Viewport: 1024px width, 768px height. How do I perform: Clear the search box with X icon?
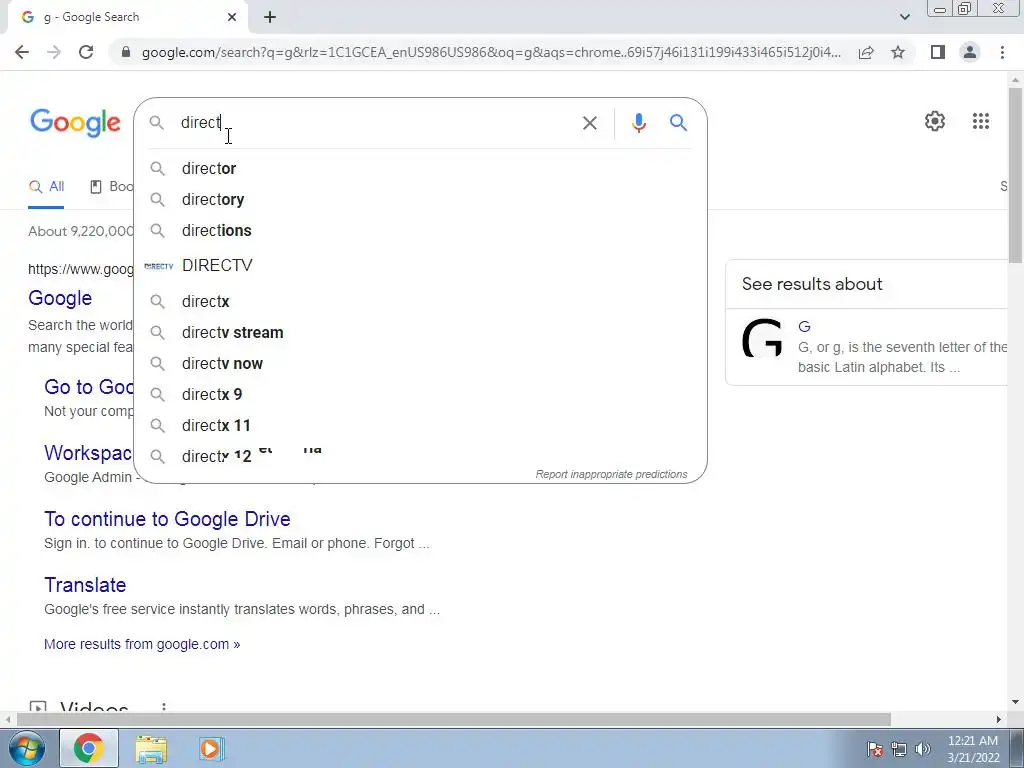589,123
